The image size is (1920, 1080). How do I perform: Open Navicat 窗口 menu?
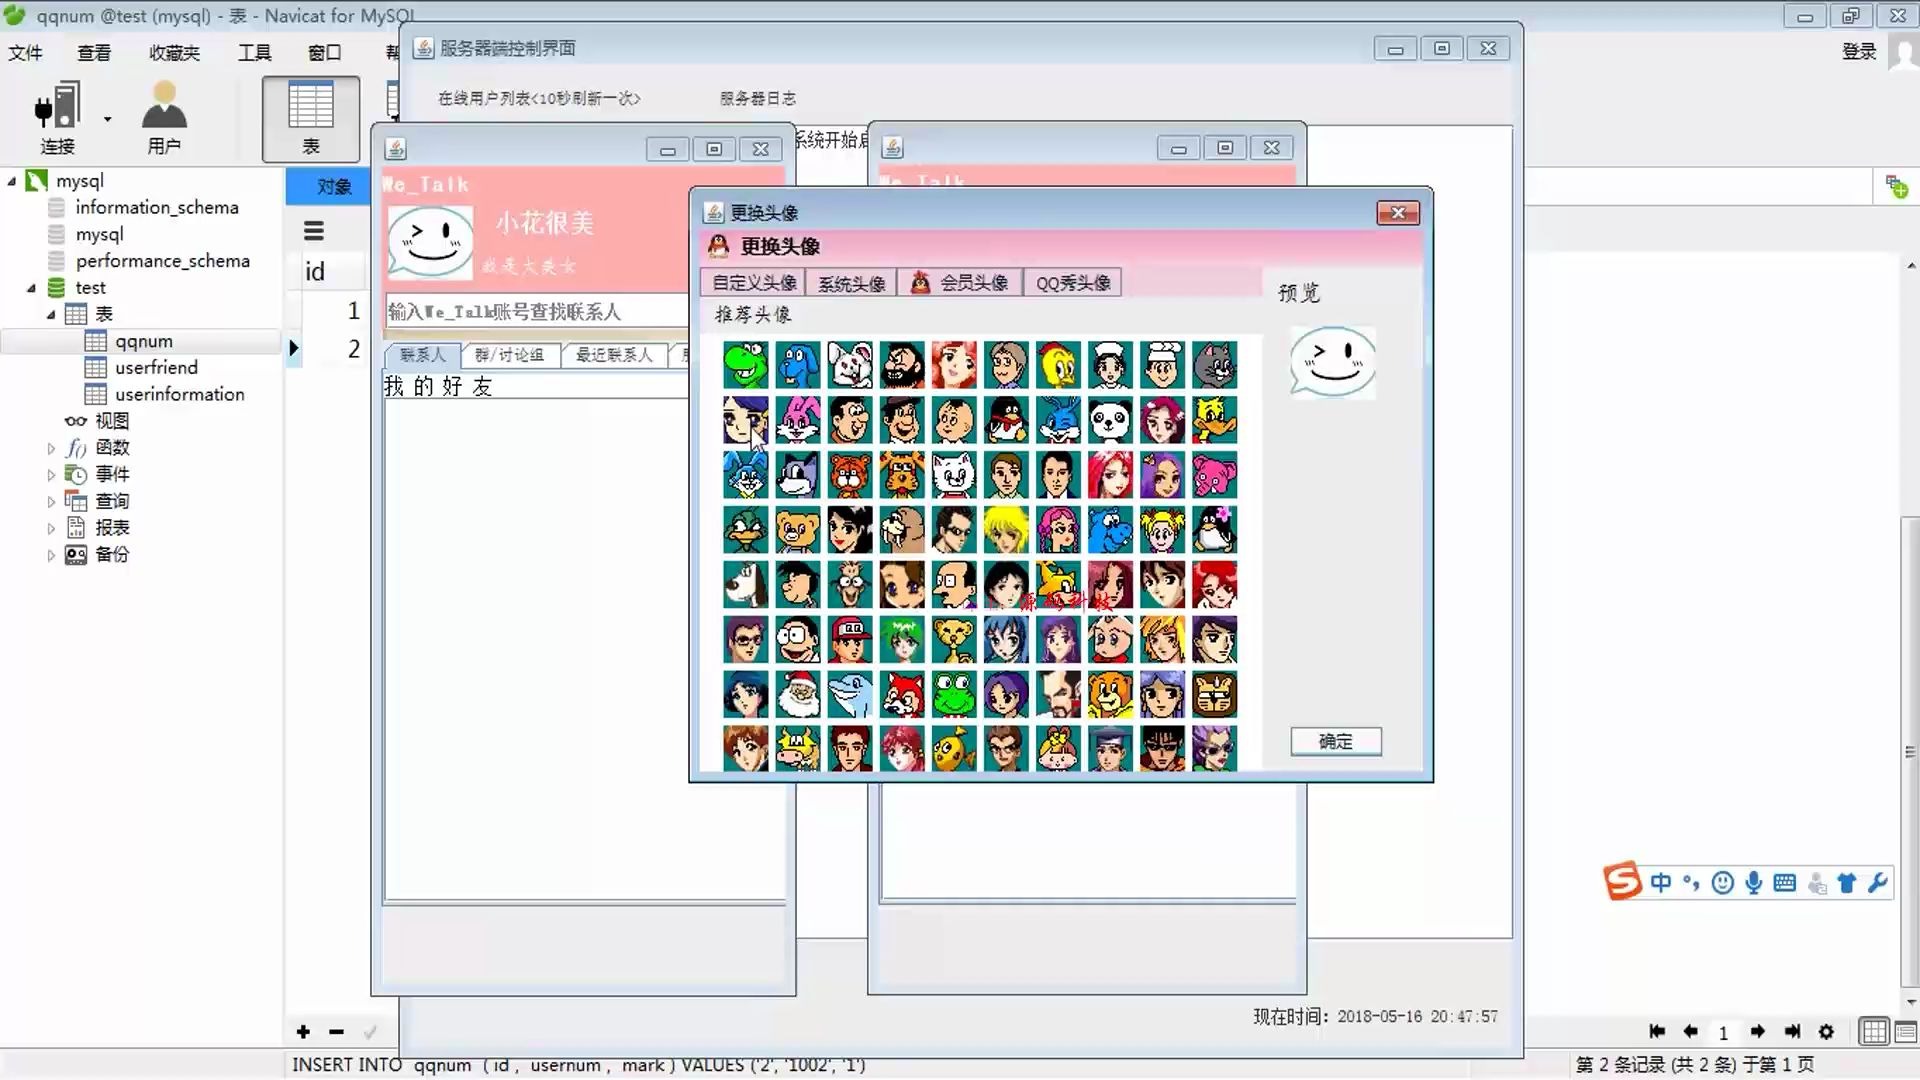[x=324, y=52]
